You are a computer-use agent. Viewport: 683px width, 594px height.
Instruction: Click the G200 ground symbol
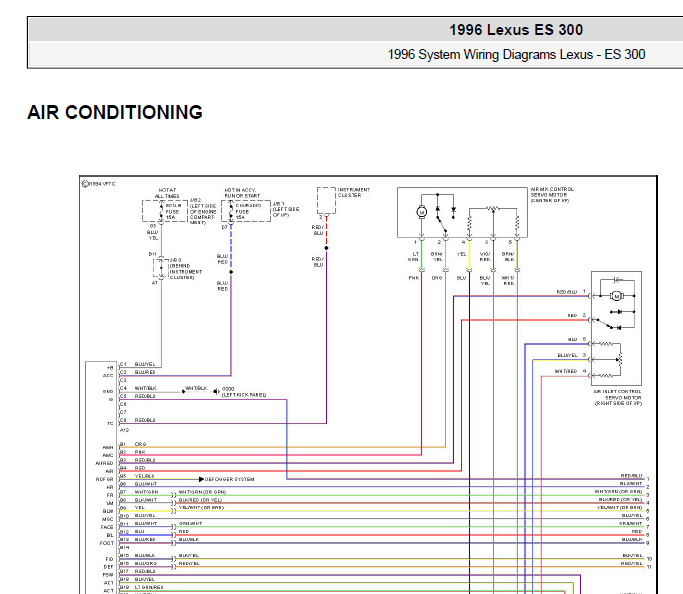tap(216, 392)
